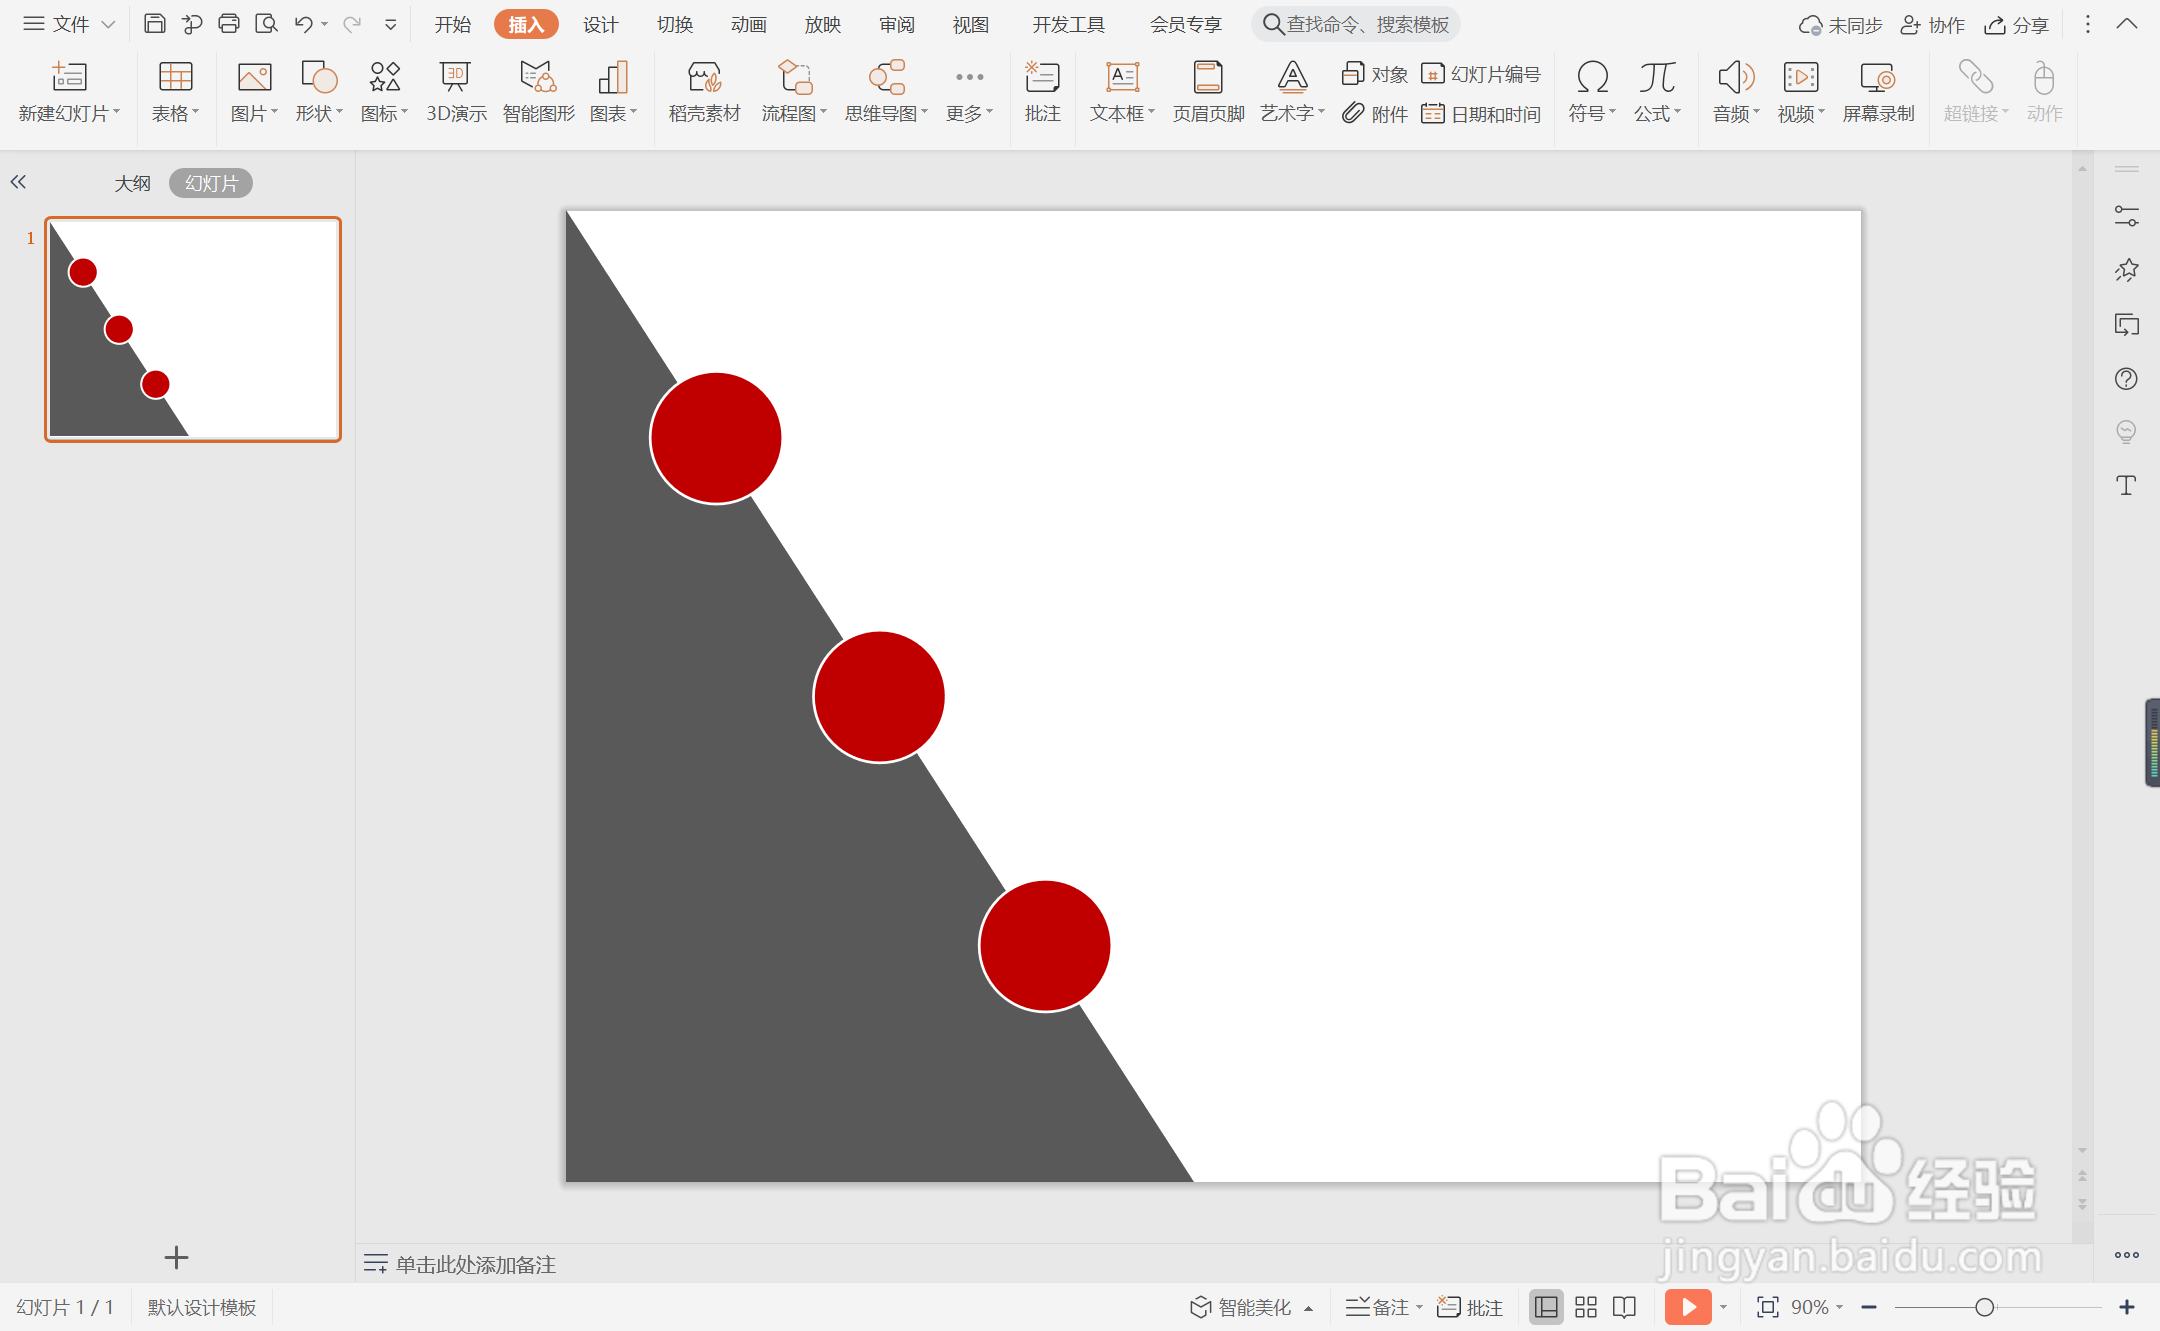Image resolution: width=2160 pixels, height=1331 pixels.
Task: Switch panel to Outline (大纲) view
Action: (x=132, y=183)
